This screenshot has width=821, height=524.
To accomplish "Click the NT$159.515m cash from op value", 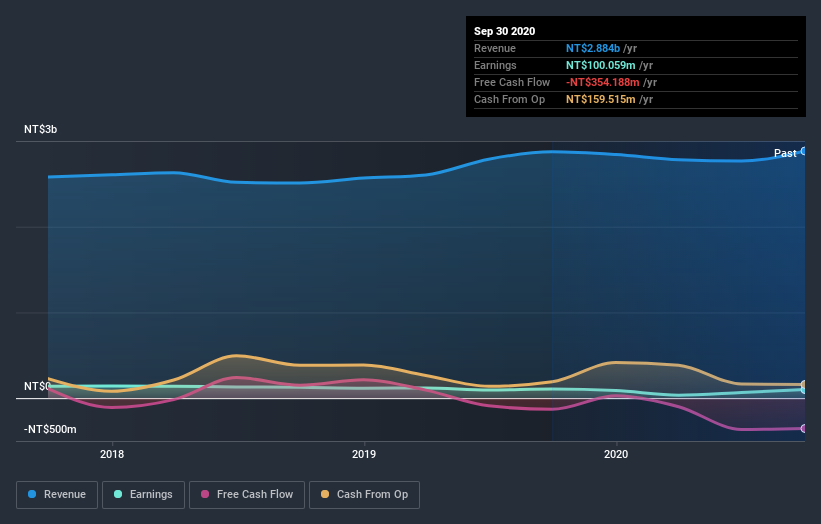I will [601, 99].
